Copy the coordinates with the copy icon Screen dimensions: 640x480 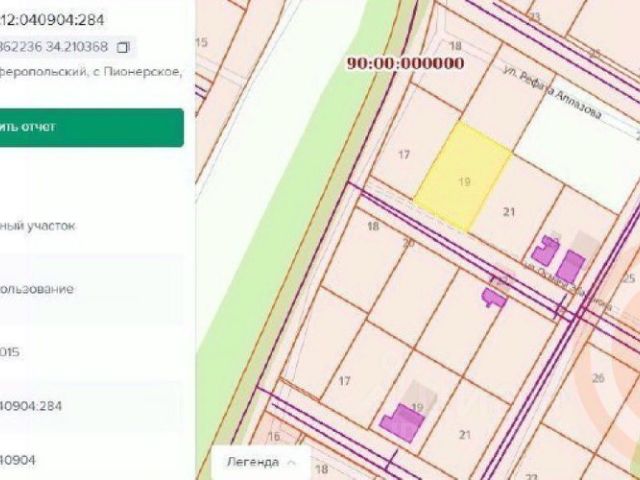click(122, 47)
